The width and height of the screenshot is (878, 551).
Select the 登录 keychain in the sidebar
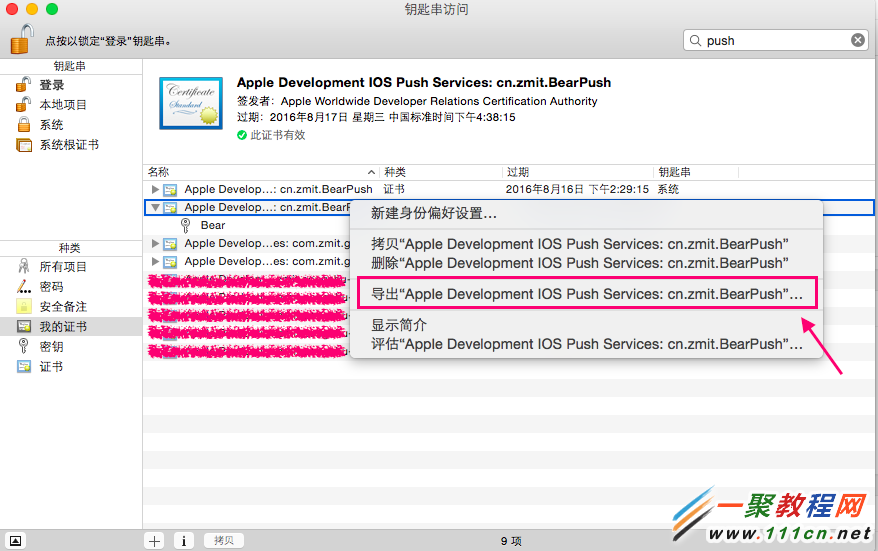click(51, 85)
